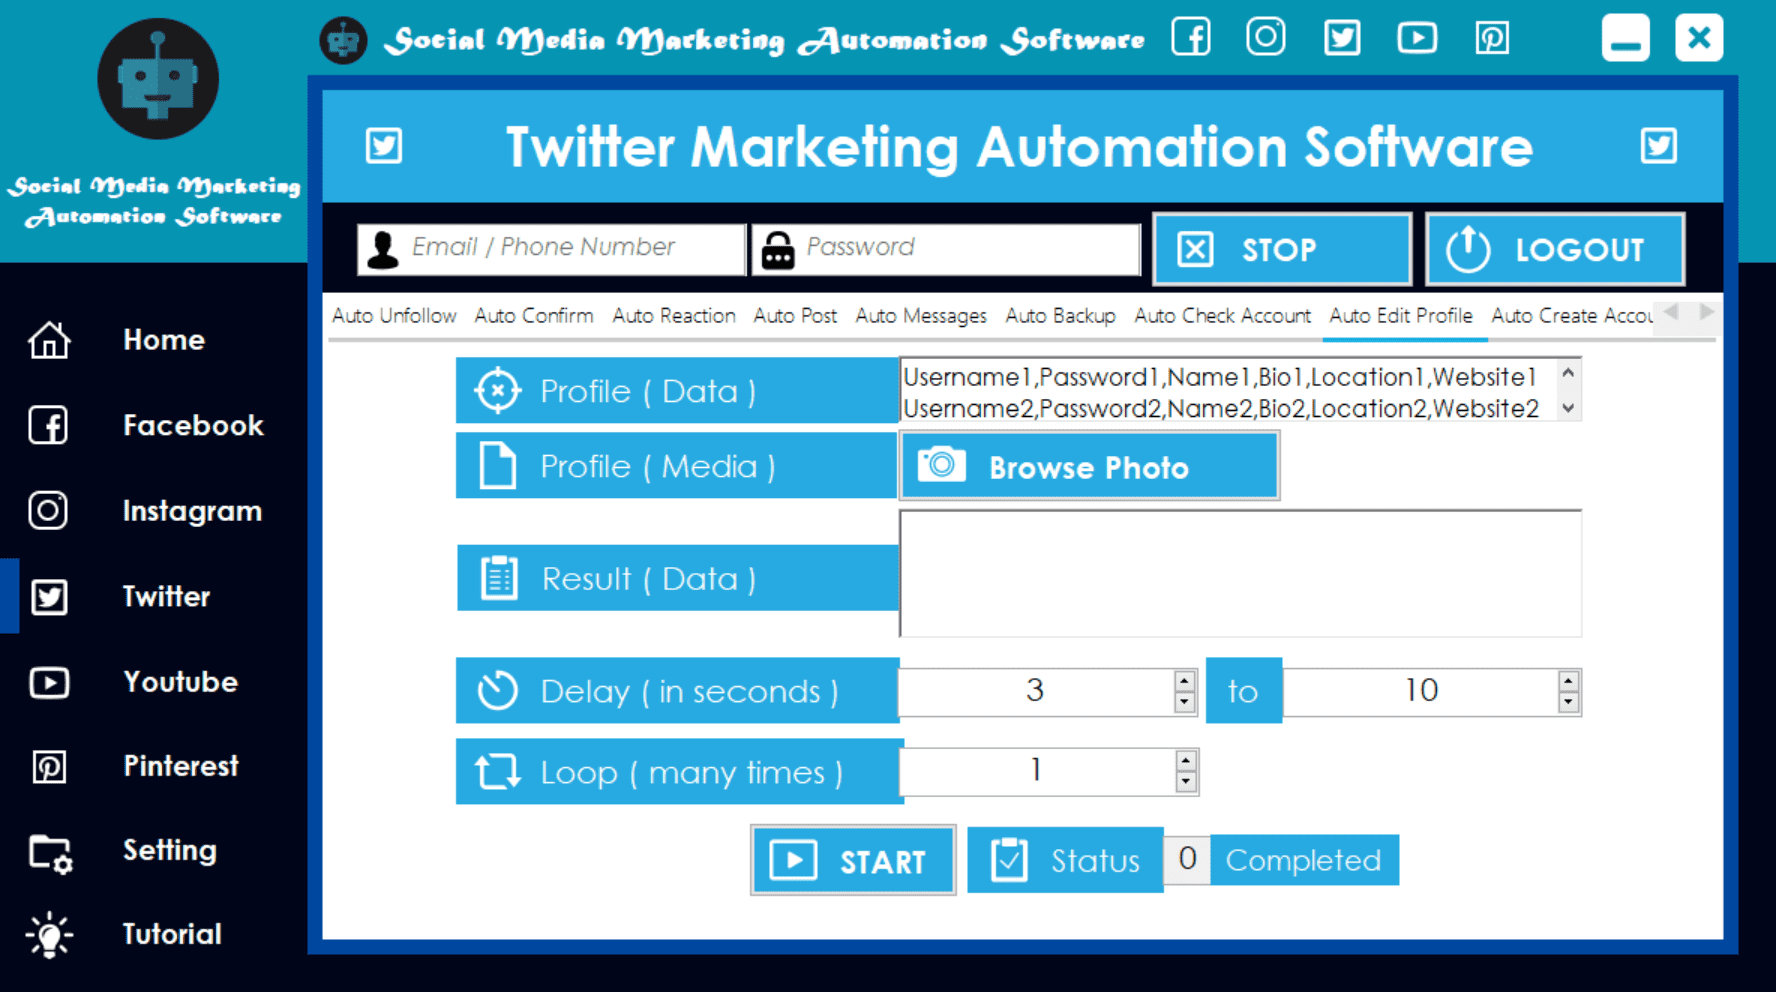
Task: Click the Result data text area
Action: pyautogui.click(x=1241, y=574)
